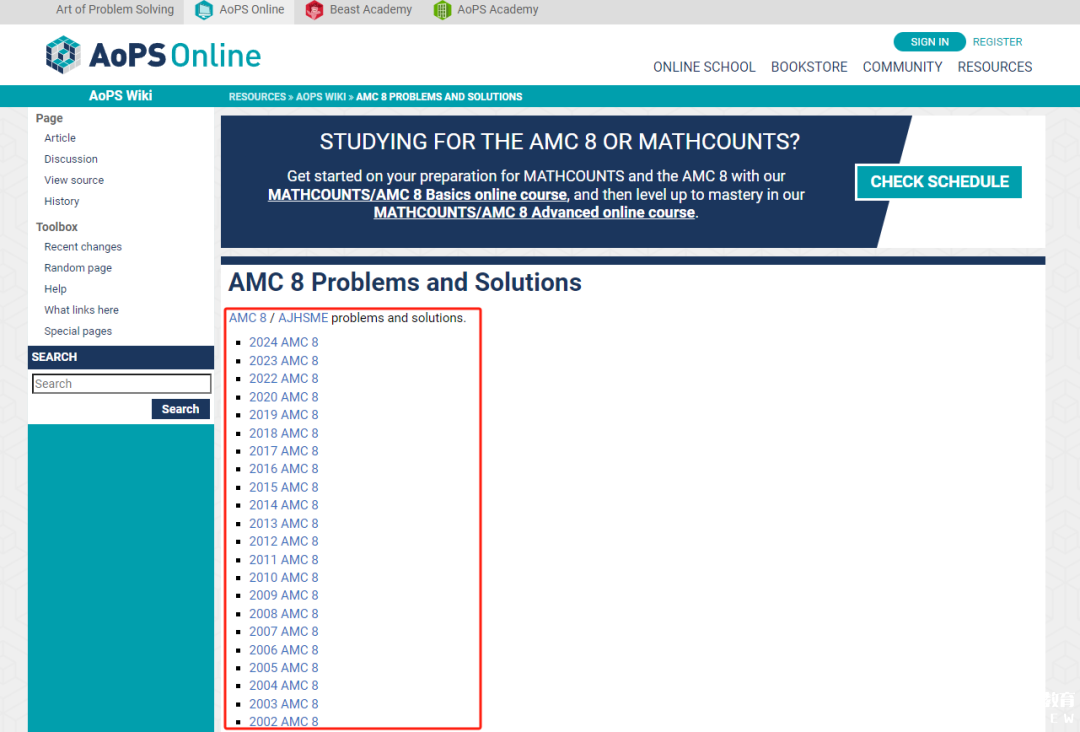Open the Art of Problem Solving tab

point(114,10)
